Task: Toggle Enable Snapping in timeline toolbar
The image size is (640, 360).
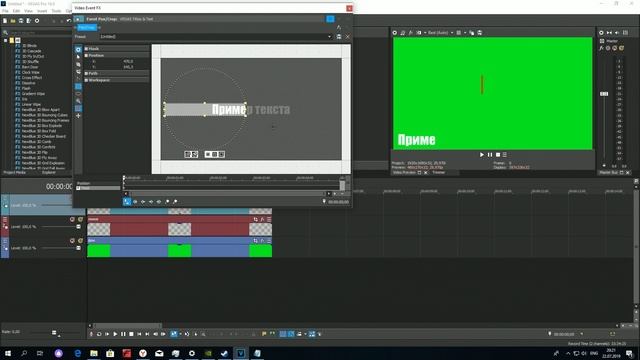Action: click(x=282, y=334)
